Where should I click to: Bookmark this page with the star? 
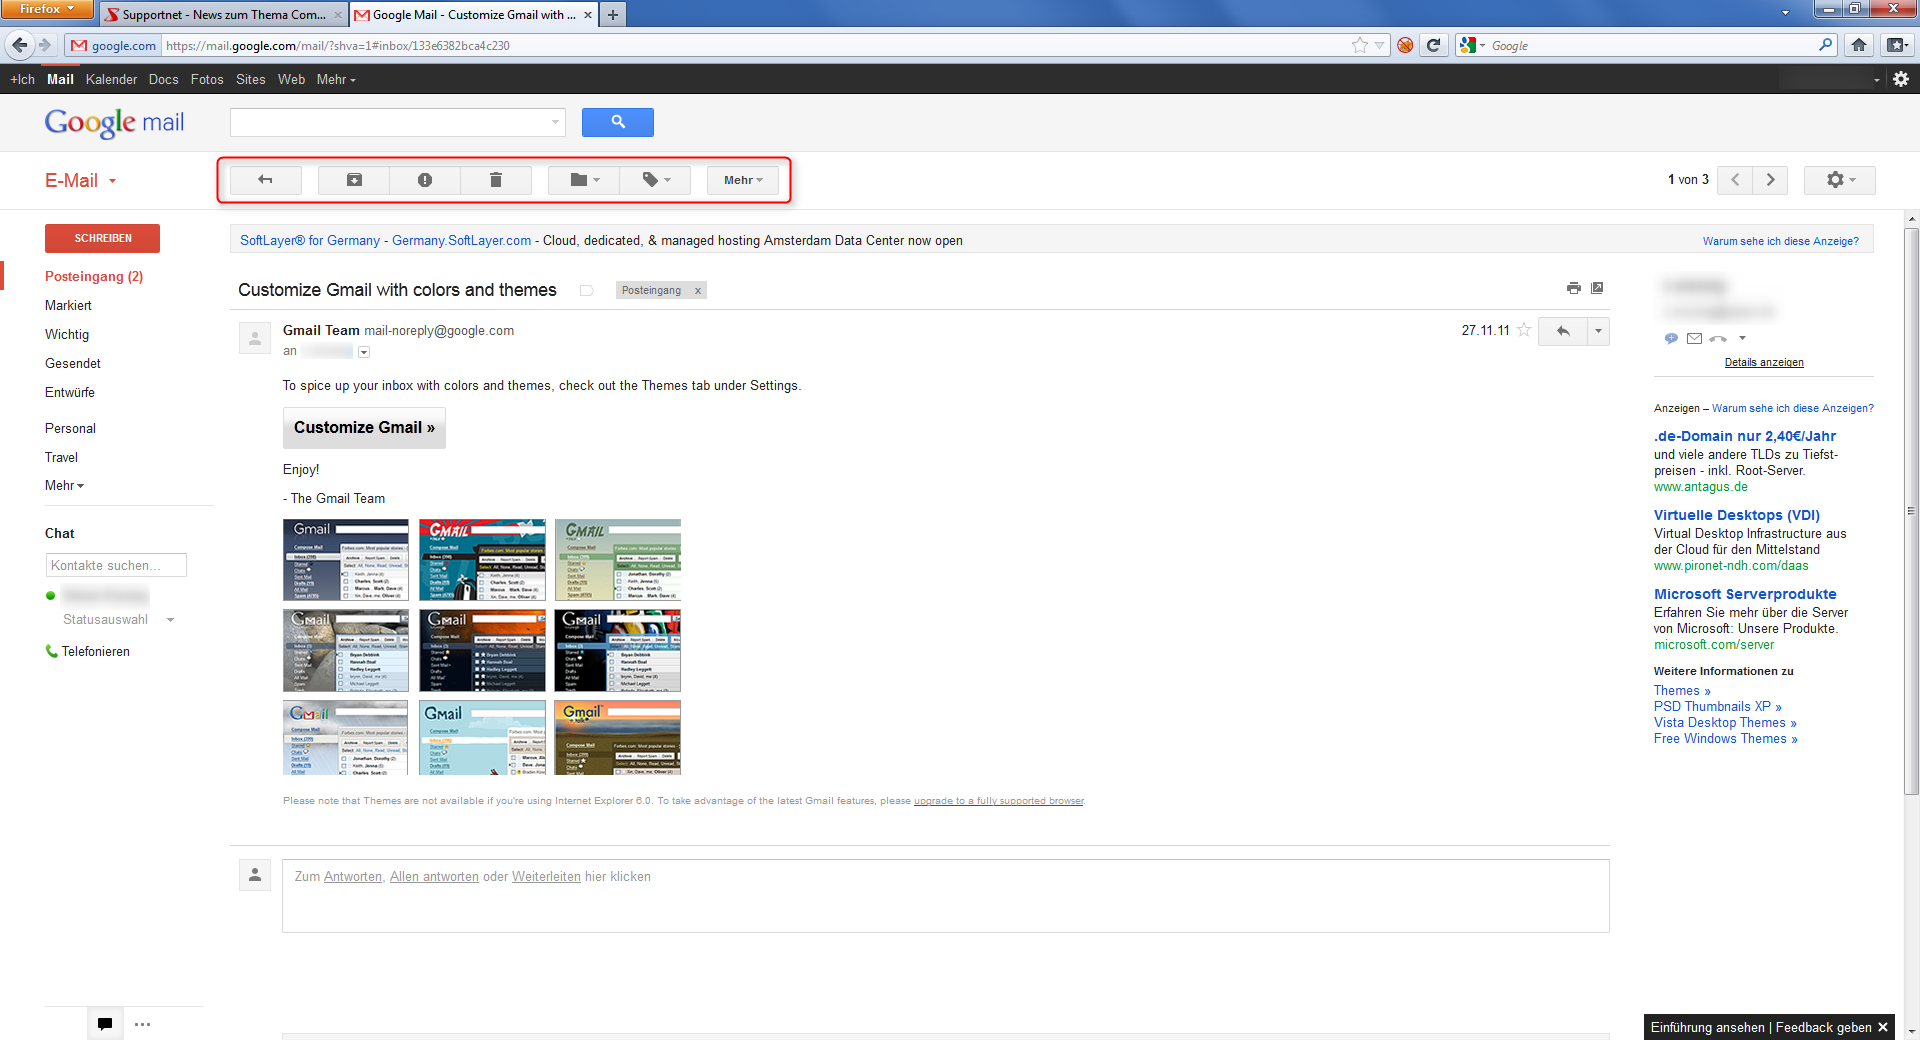click(x=1359, y=45)
